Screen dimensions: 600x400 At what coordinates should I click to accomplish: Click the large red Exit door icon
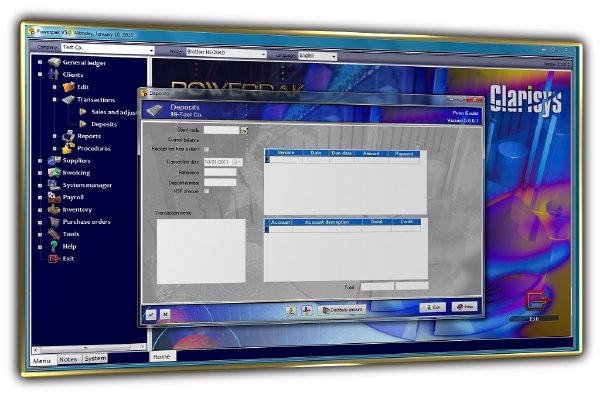pos(538,300)
